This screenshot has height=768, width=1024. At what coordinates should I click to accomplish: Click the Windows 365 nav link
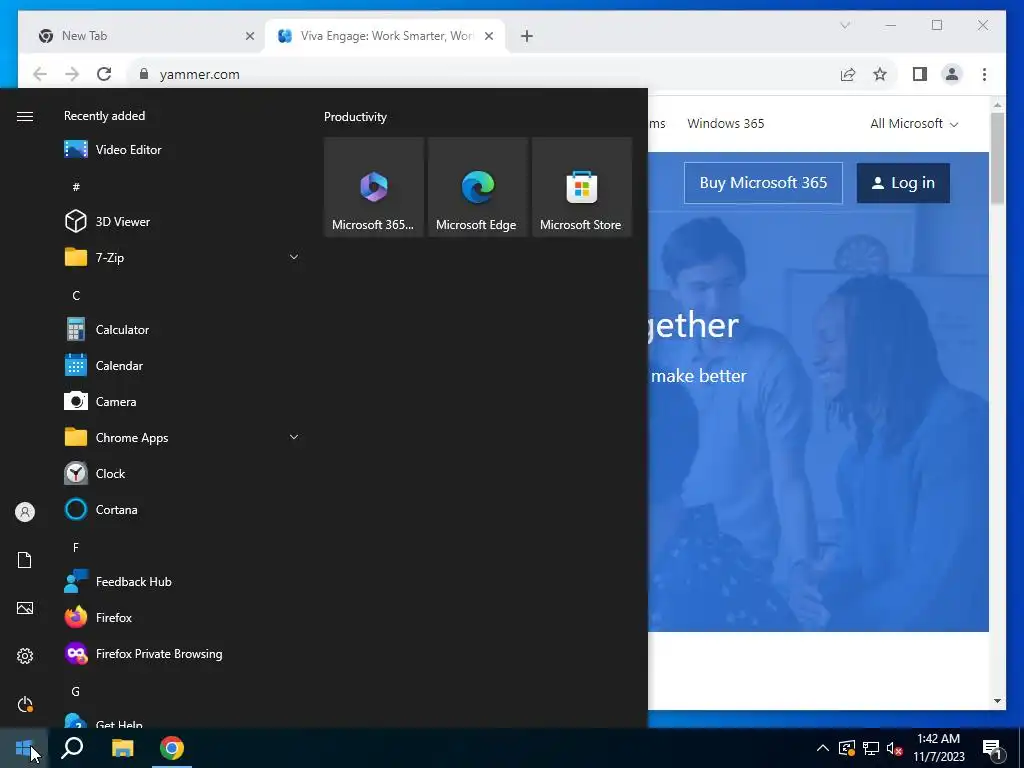click(726, 123)
